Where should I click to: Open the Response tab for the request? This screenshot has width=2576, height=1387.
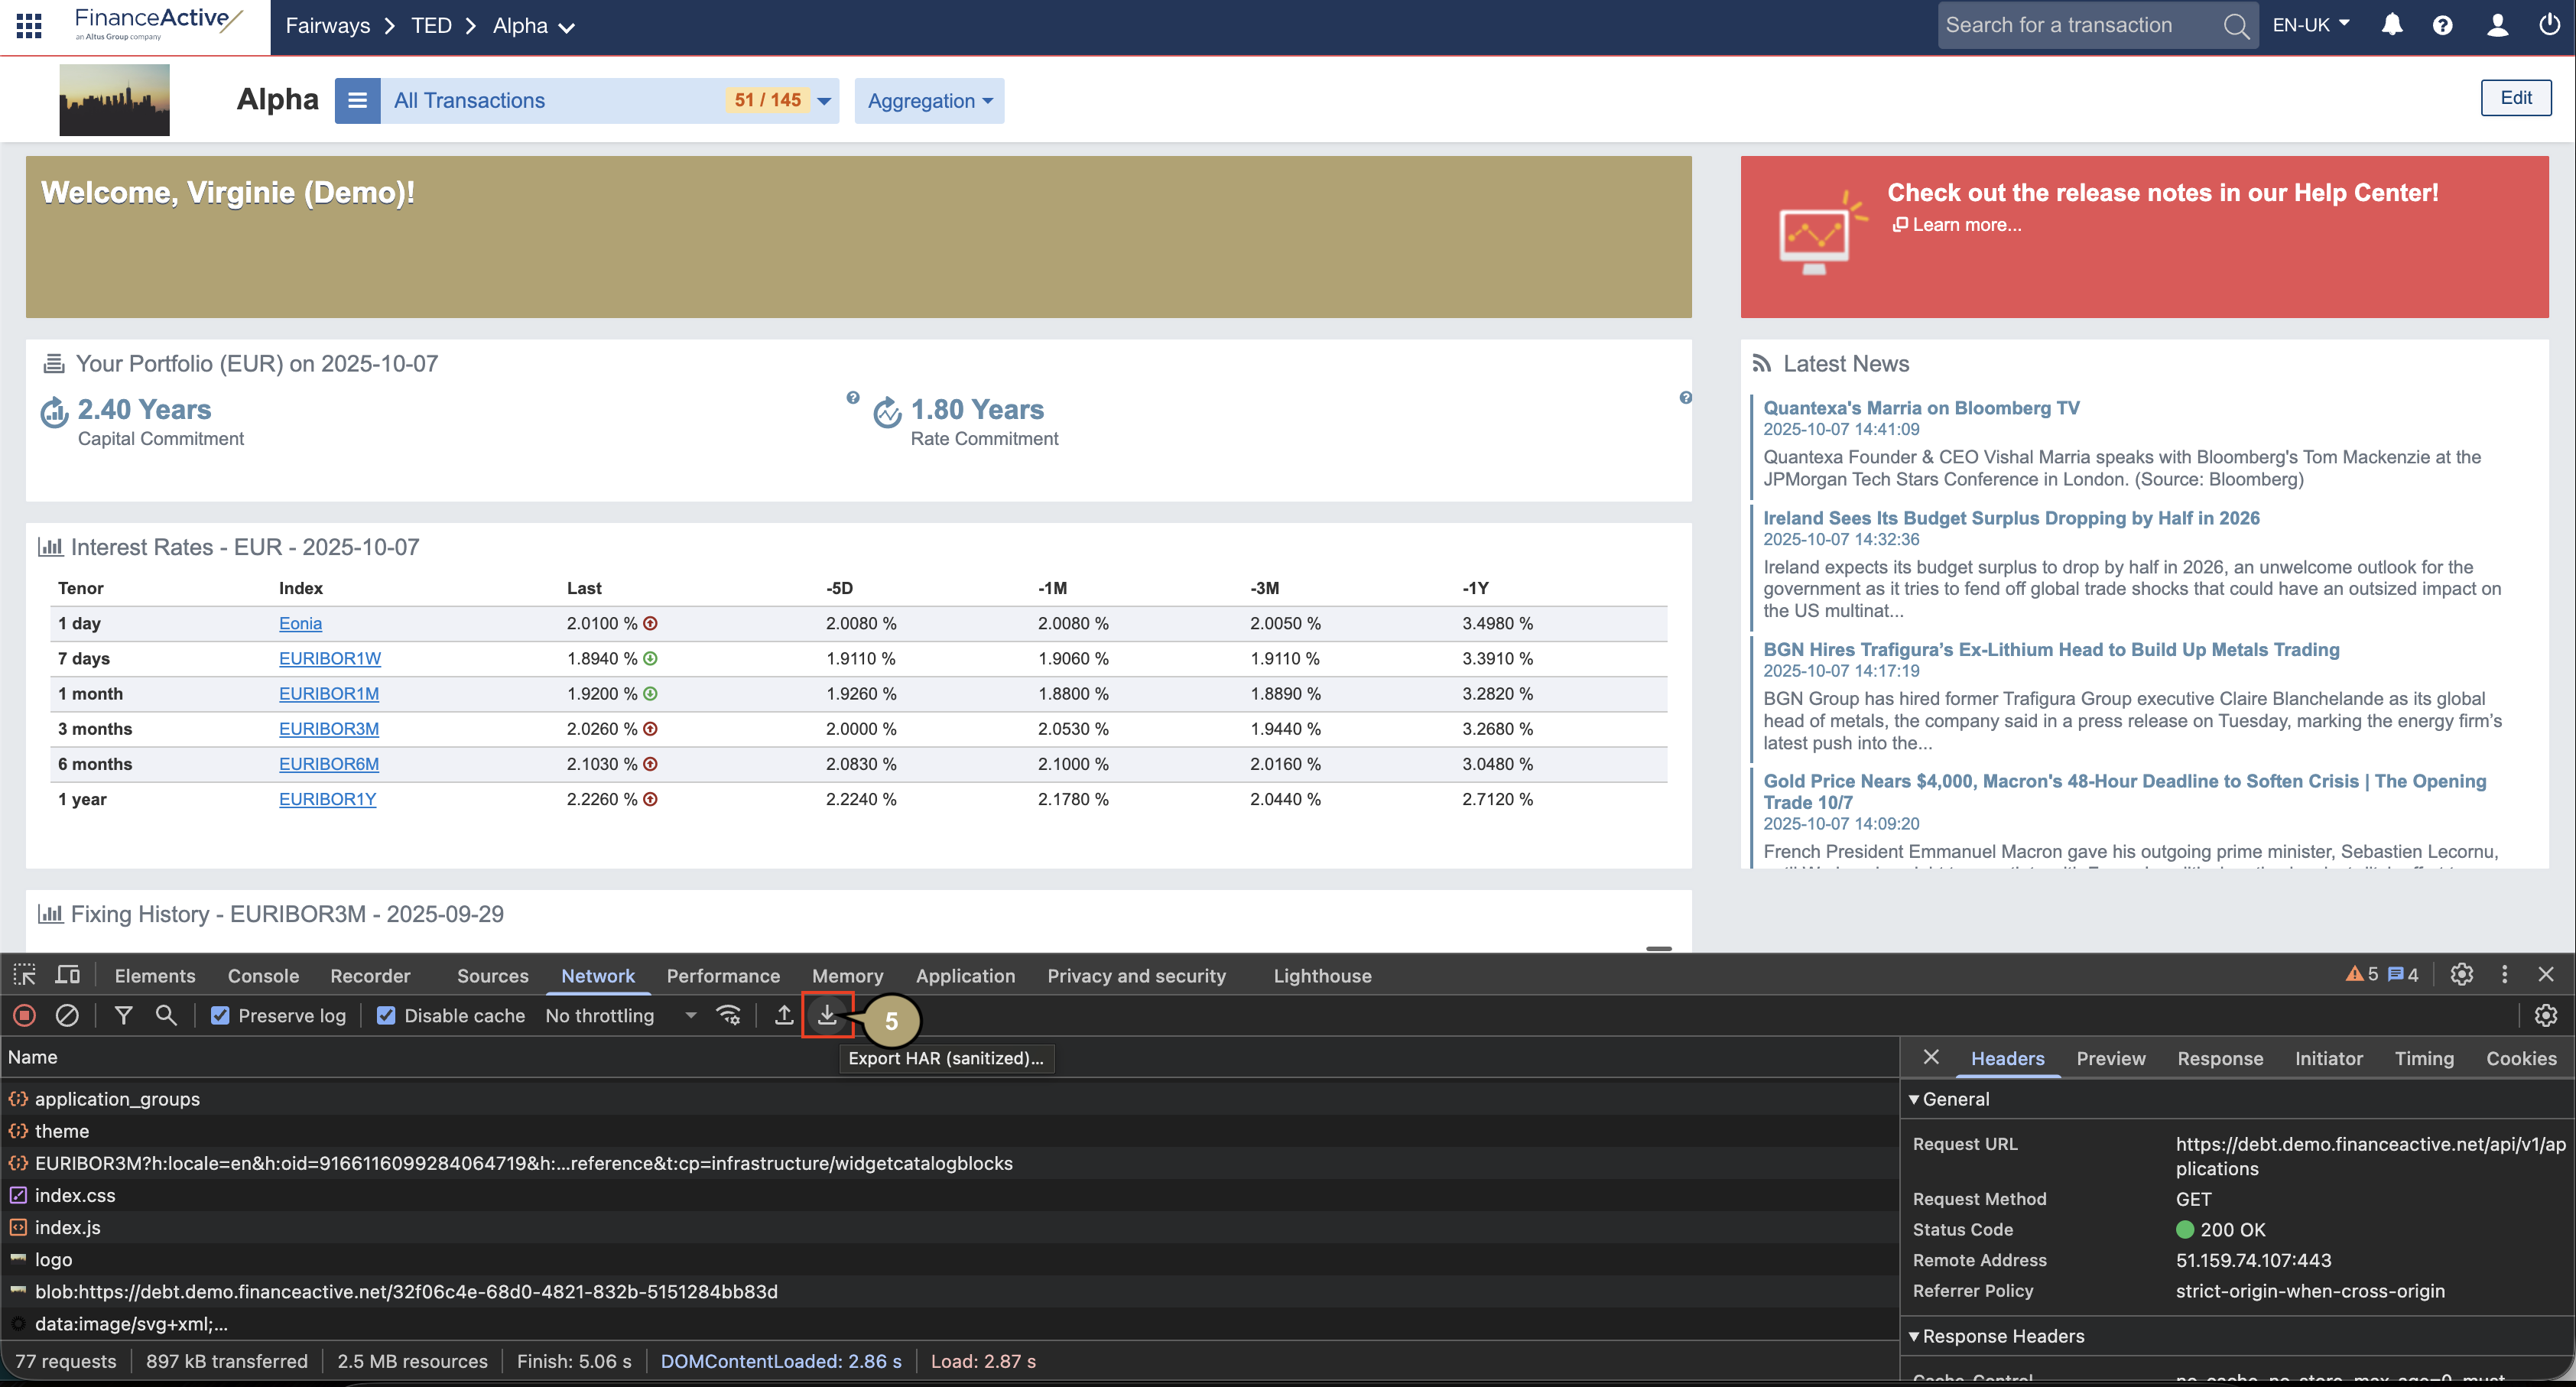tap(2220, 1058)
